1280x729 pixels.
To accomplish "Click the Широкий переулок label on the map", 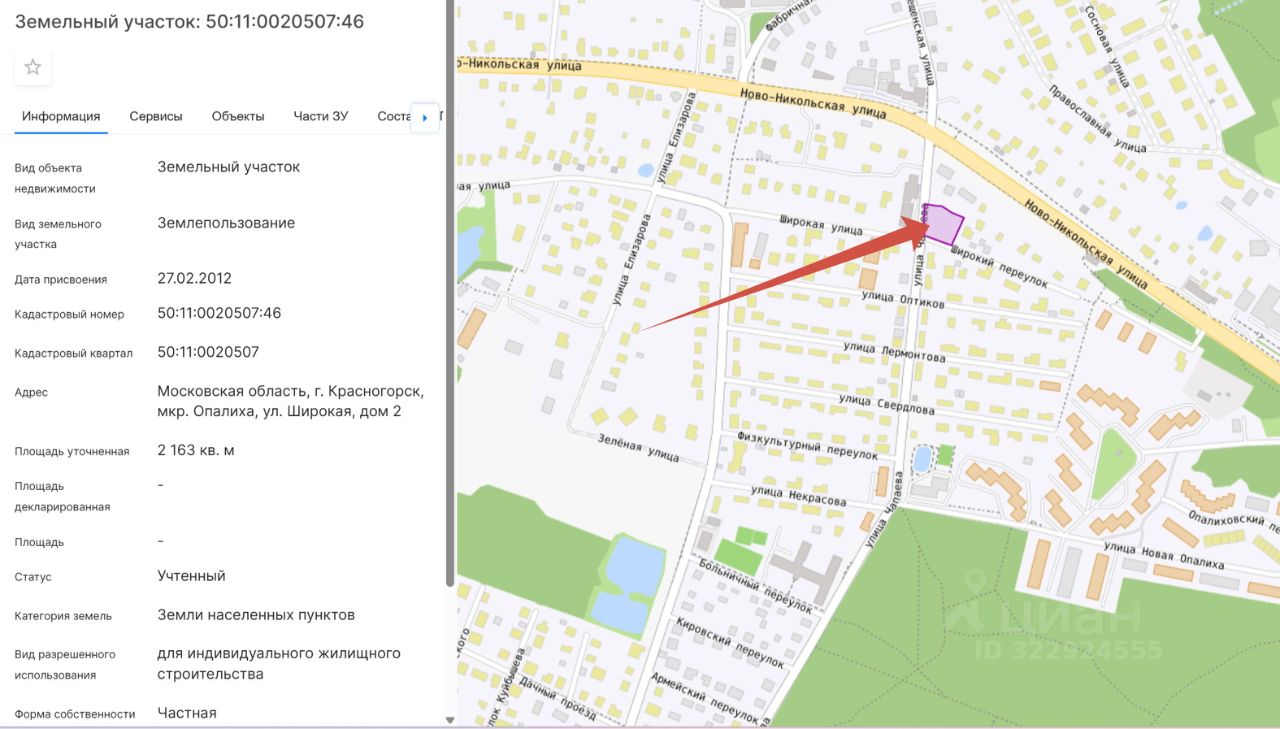I will click(999, 267).
